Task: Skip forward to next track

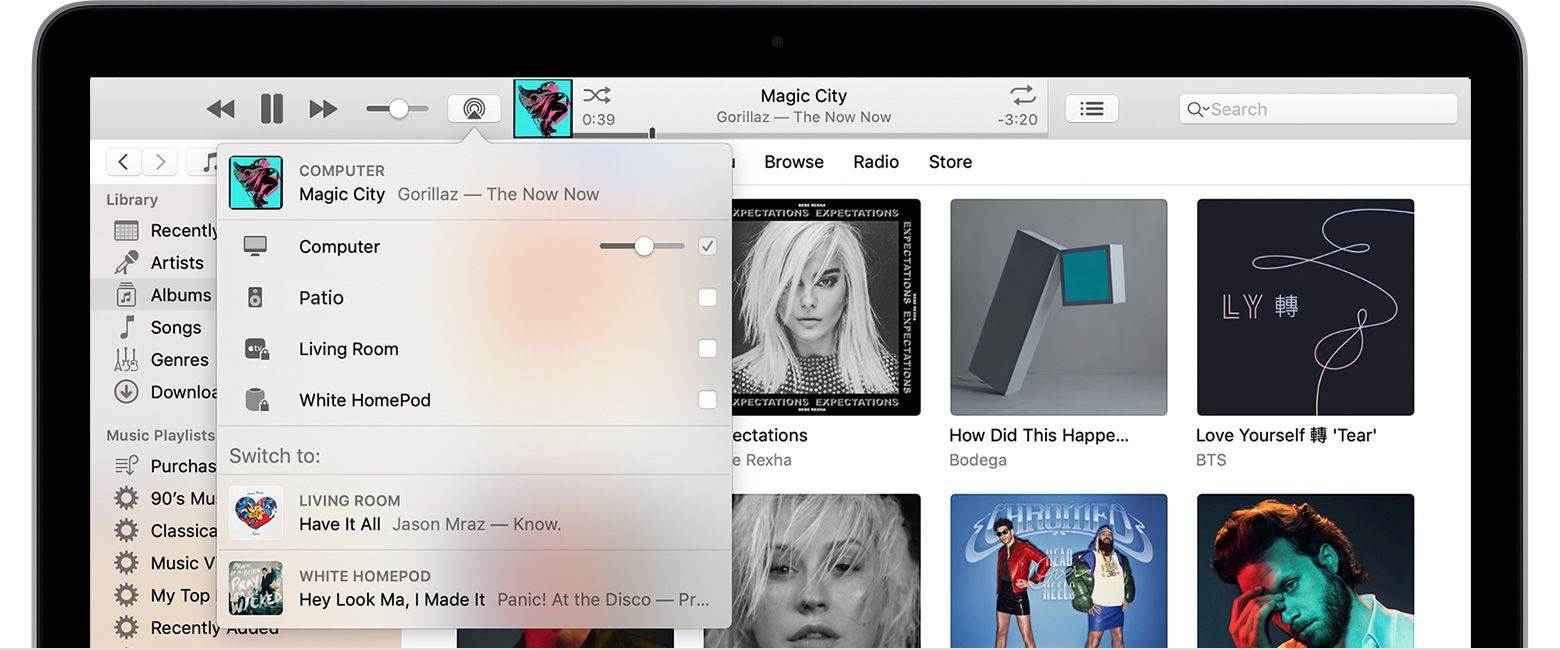Action: 323,109
